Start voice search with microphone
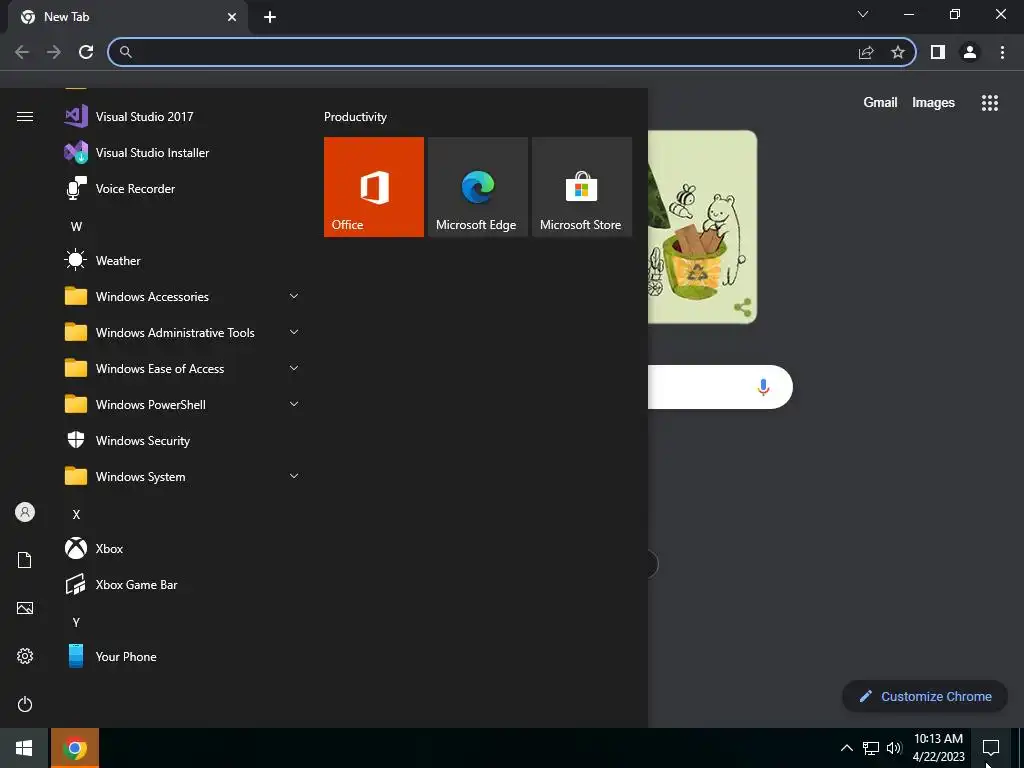This screenshot has height=768, width=1024. coord(763,387)
